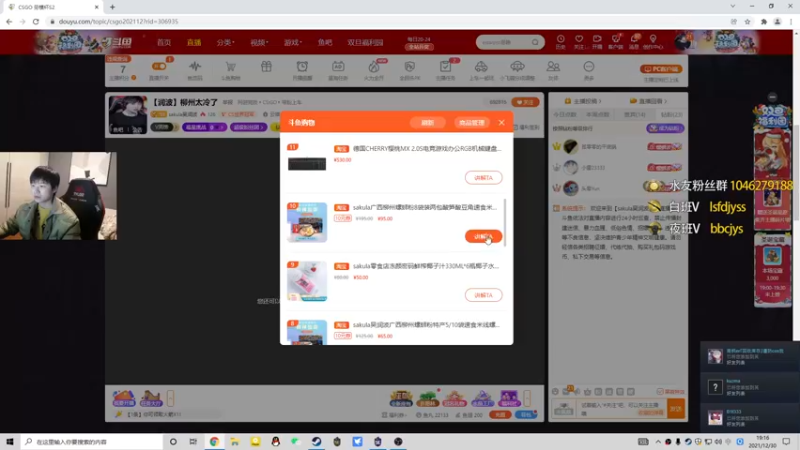The height and width of the screenshot is (450, 800).
Task: Open the gift box icon in toolbar
Action: pyautogui.click(x=266, y=67)
